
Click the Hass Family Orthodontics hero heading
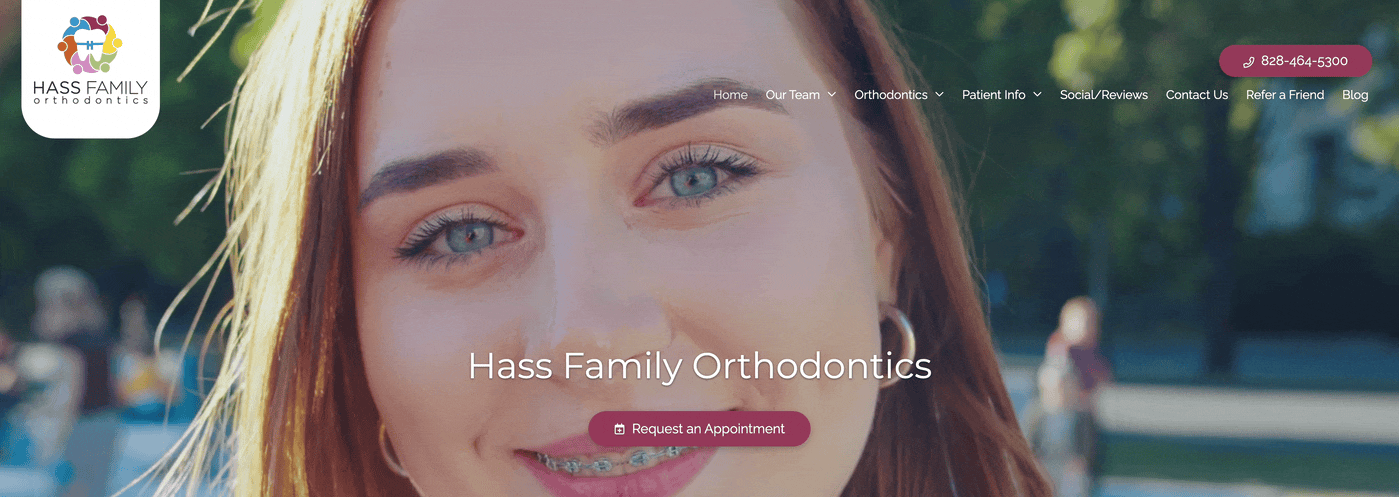click(x=700, y=366)
